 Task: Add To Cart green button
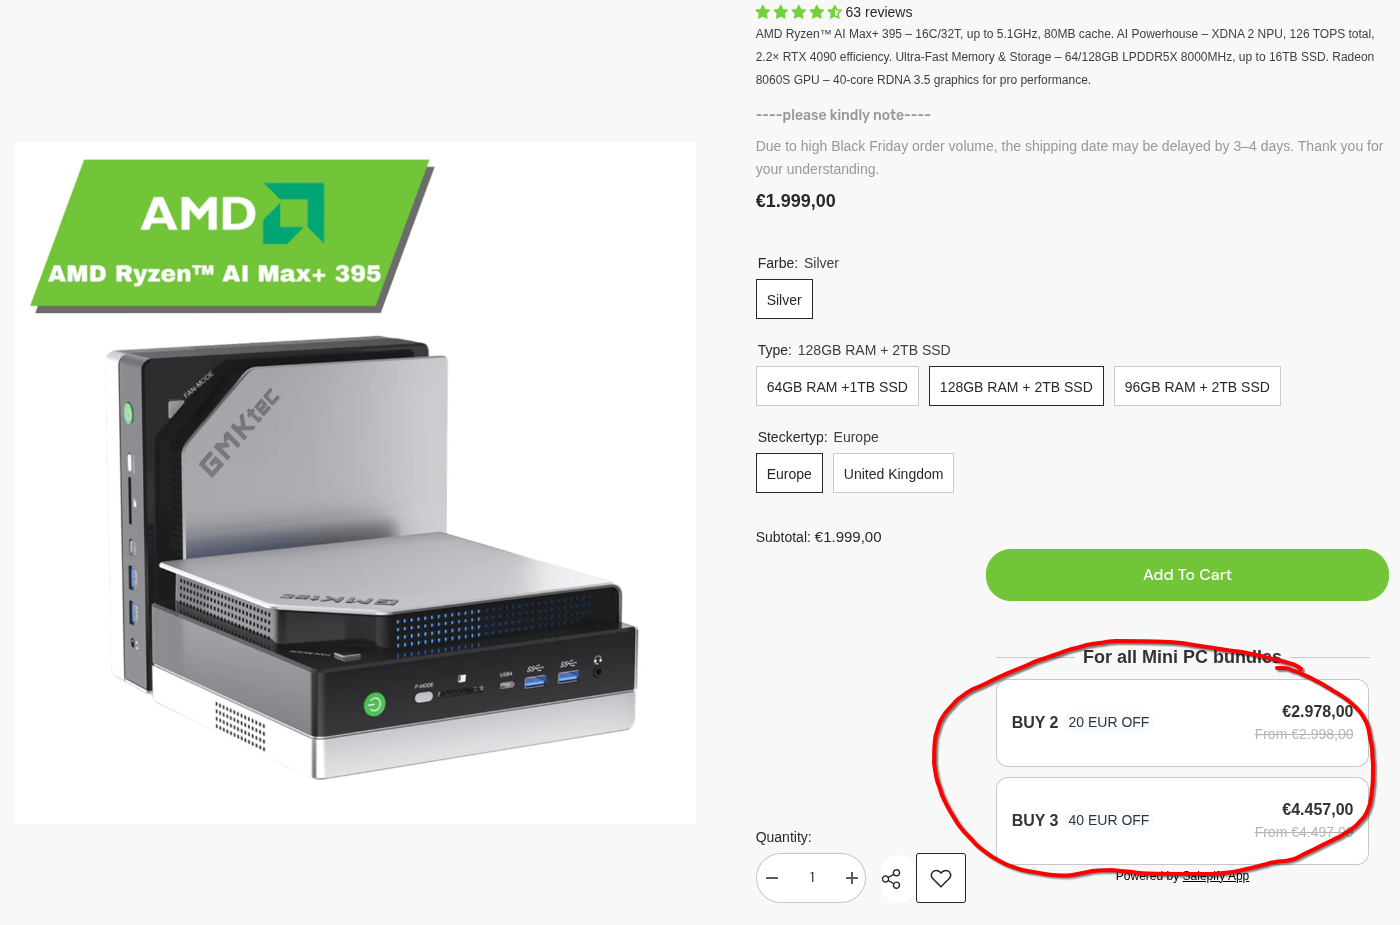click(1187, 575)
